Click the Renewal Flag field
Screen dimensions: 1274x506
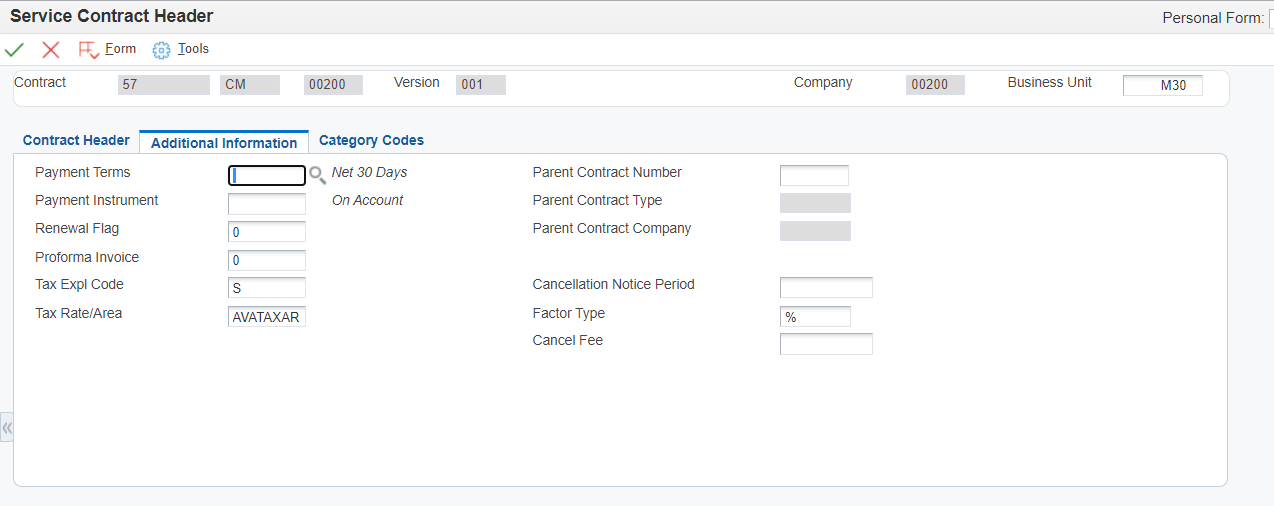point(267,232)
